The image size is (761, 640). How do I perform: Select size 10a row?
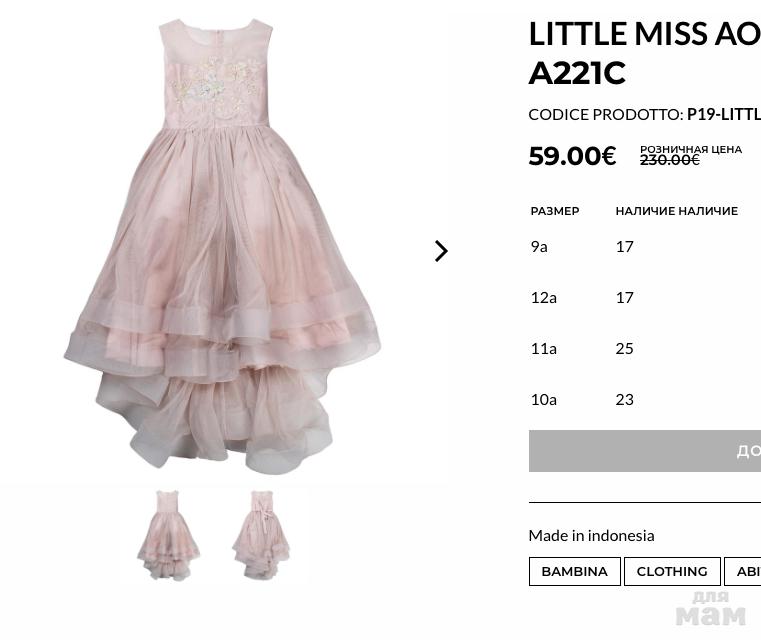click(x=543, y=399)
